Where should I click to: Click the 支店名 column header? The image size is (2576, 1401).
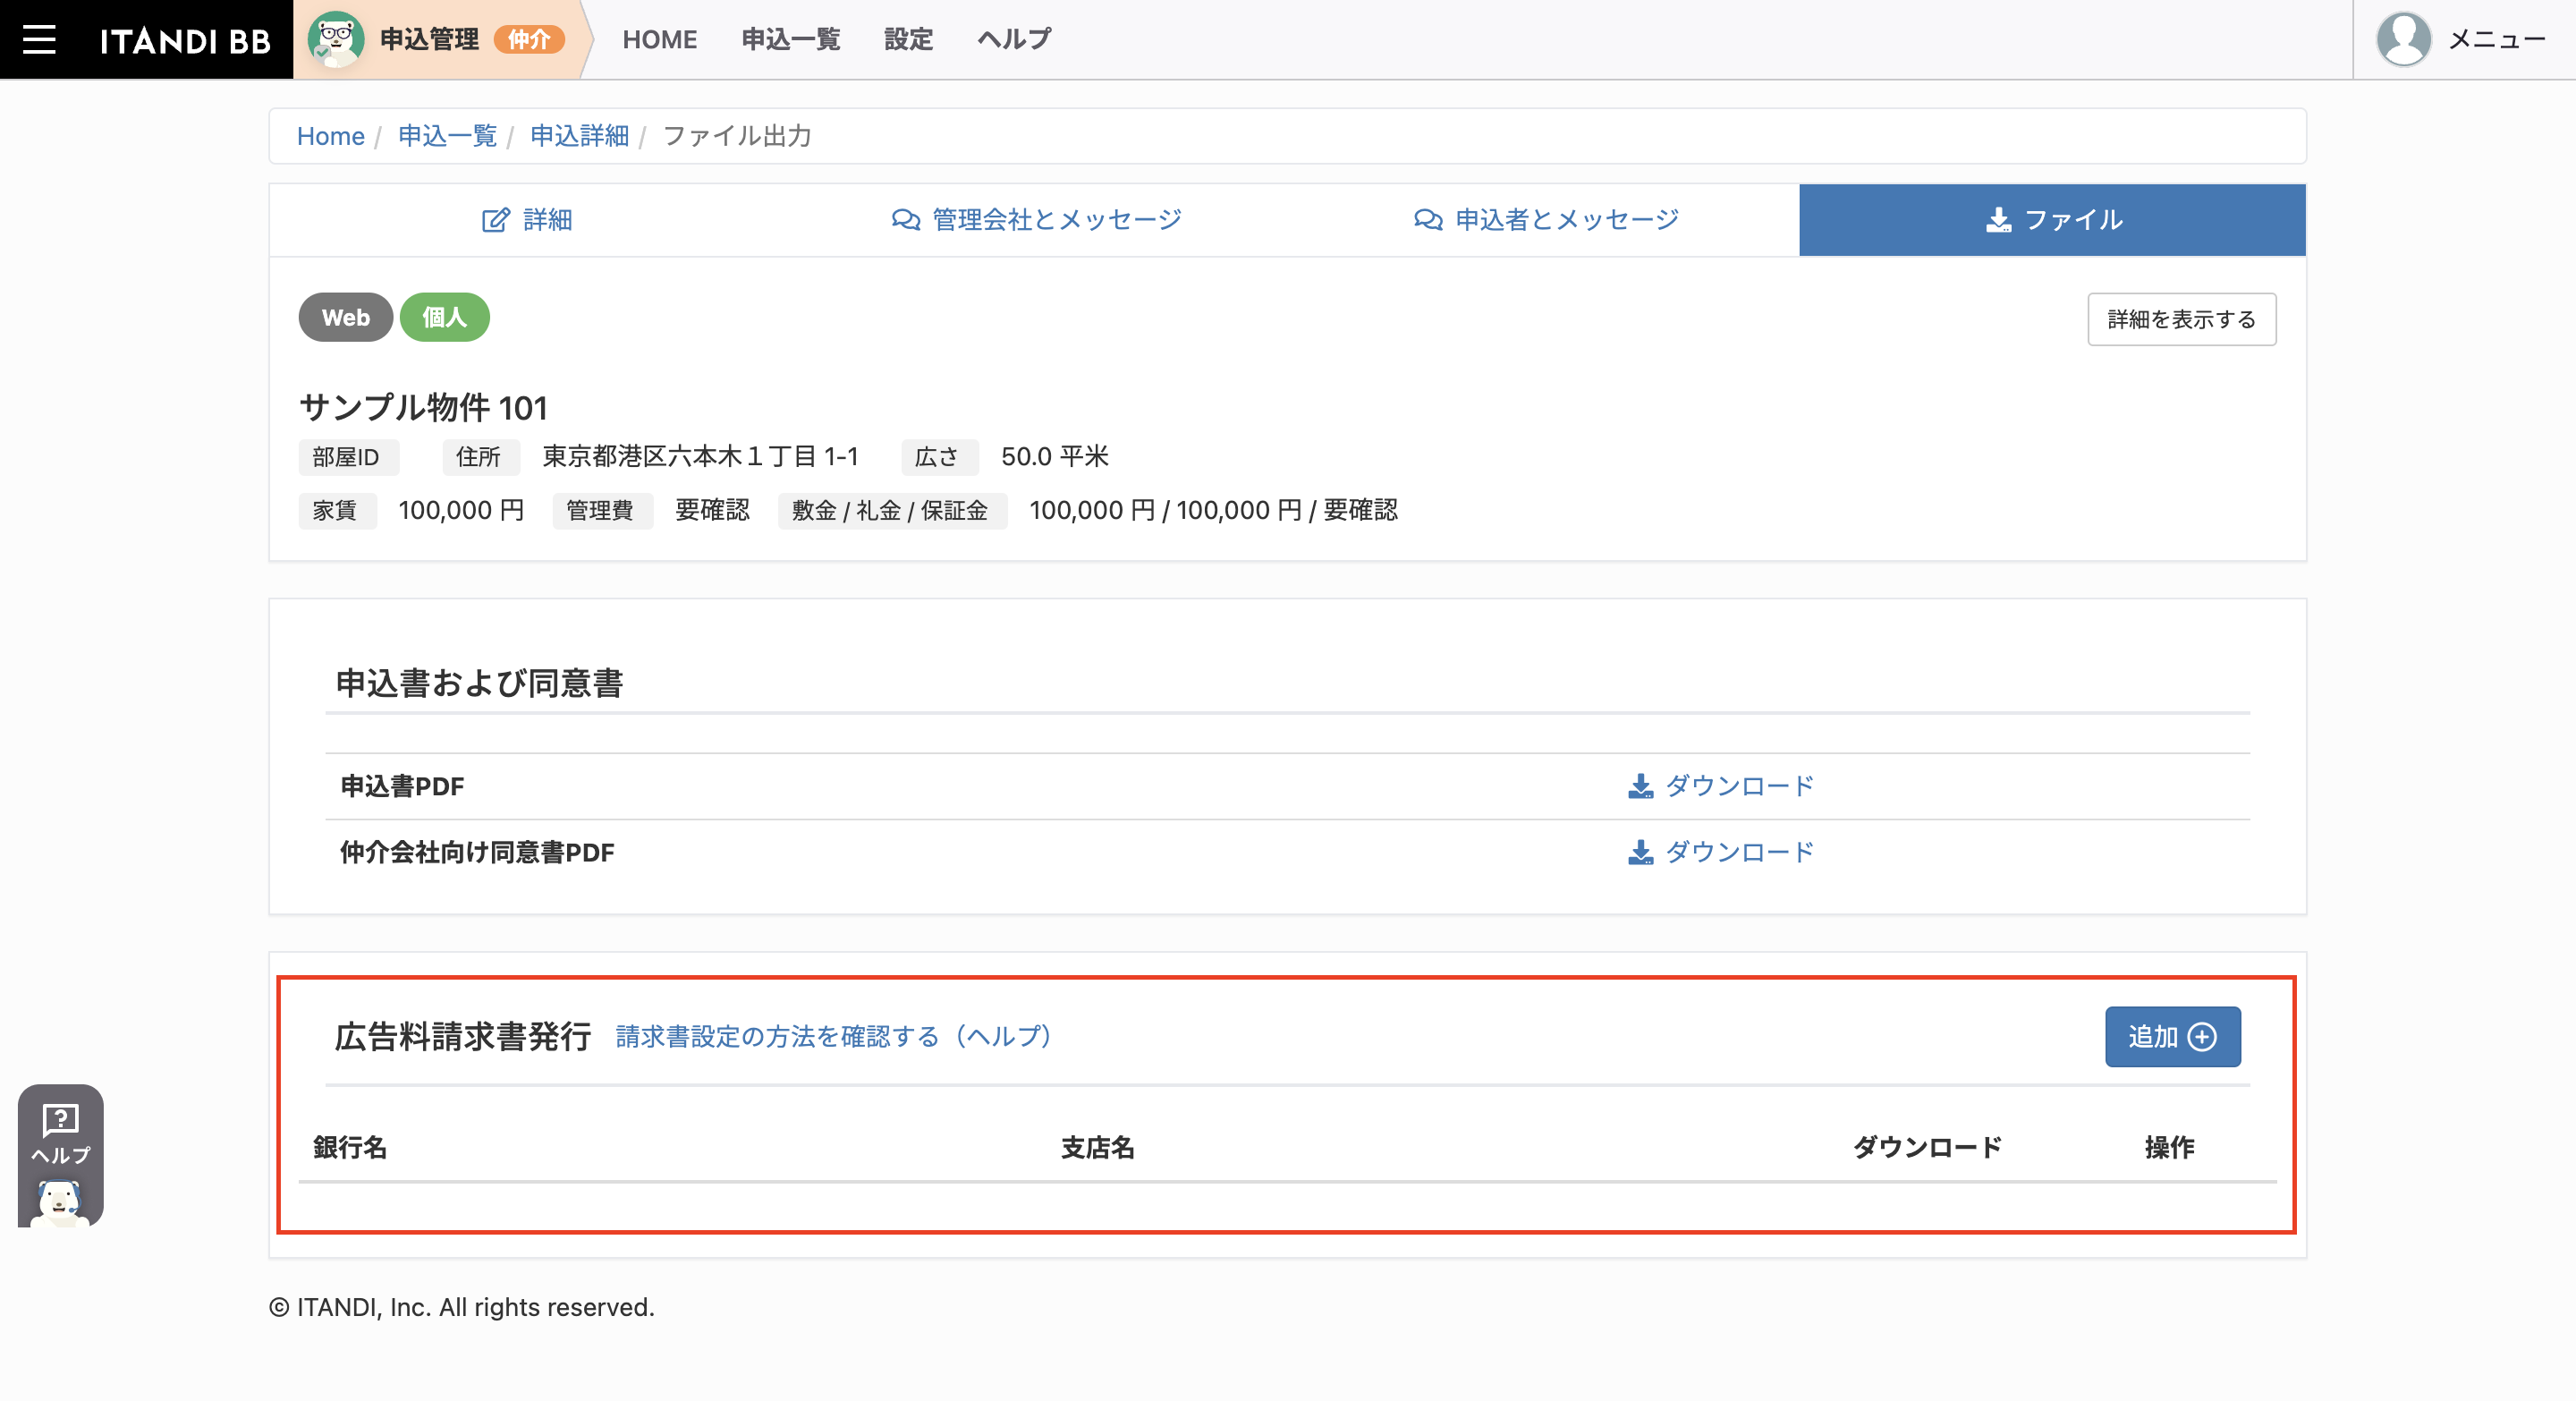[x=1098, y=1148]
